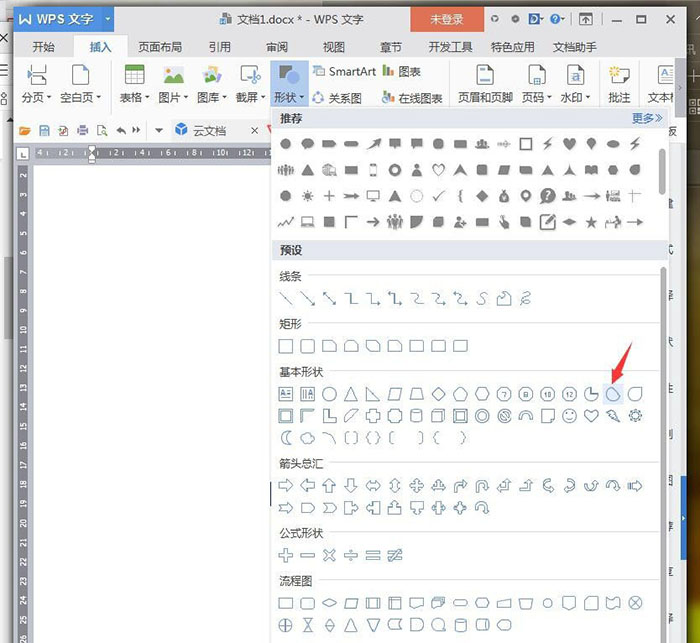The height and width of the screenshot is (643, 700).
Task: Select the right triangle basic shape
Action: coord(373,394)
